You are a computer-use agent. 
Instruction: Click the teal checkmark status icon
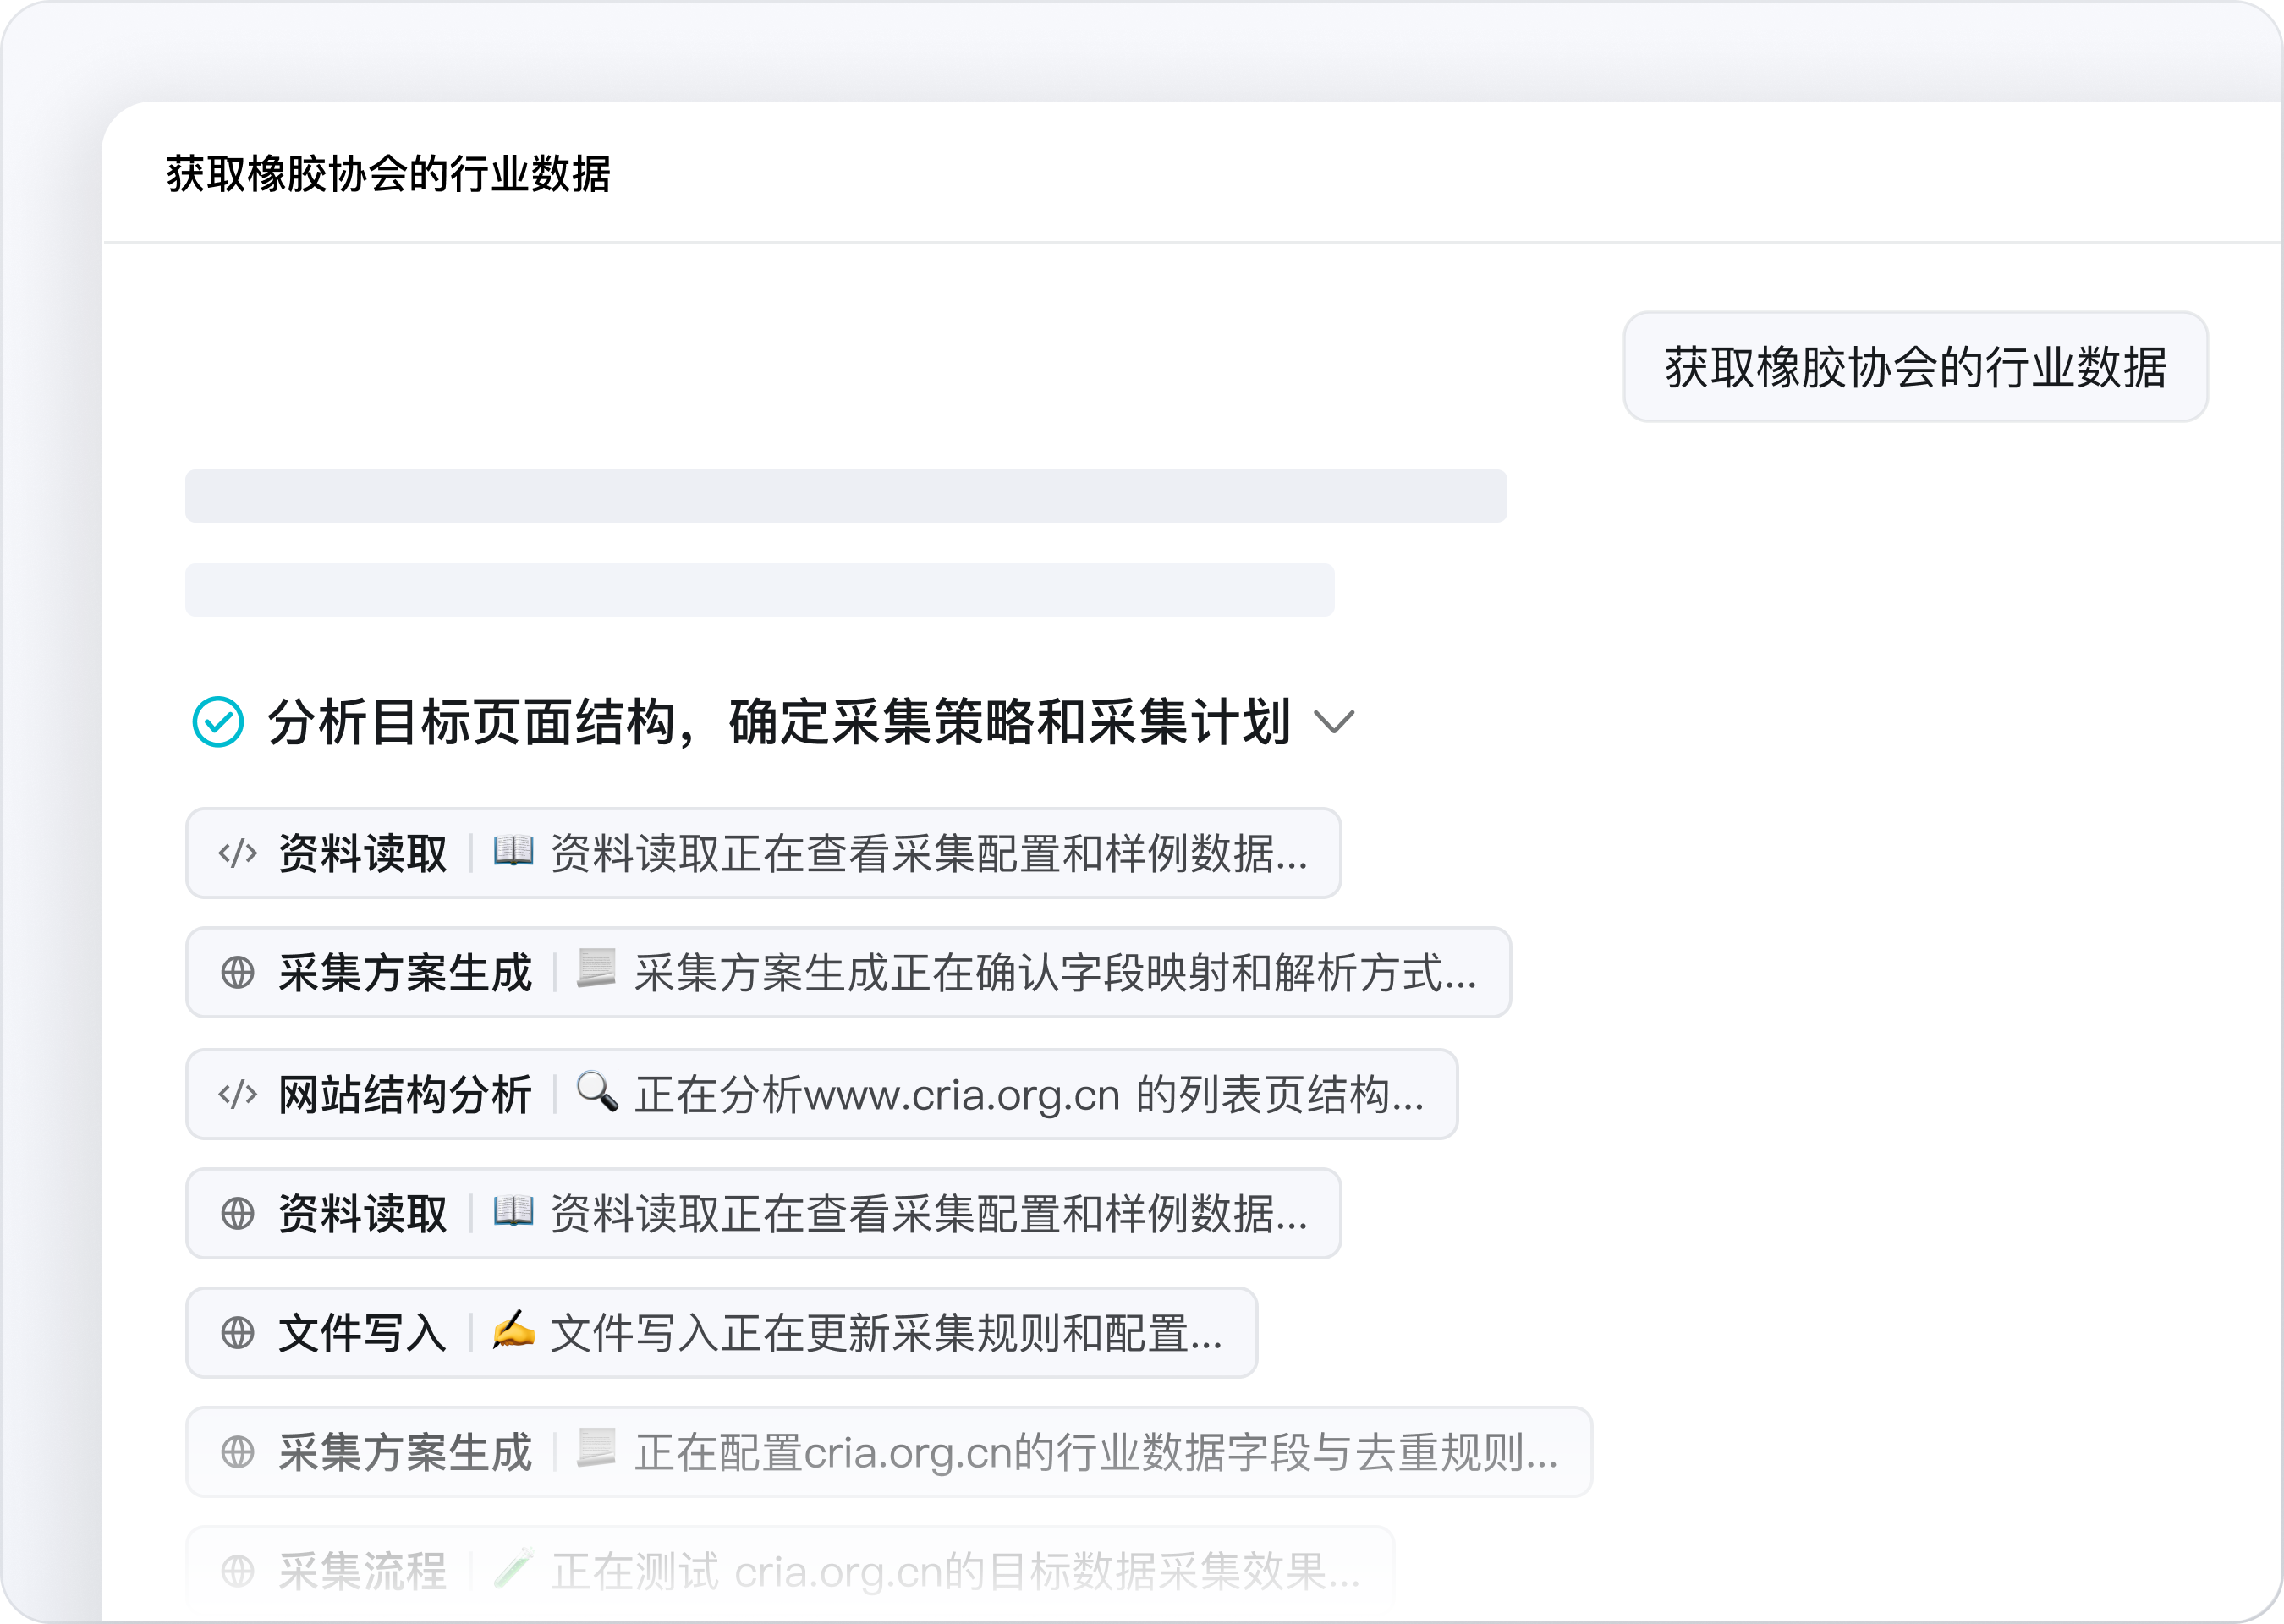click(218, 722)
